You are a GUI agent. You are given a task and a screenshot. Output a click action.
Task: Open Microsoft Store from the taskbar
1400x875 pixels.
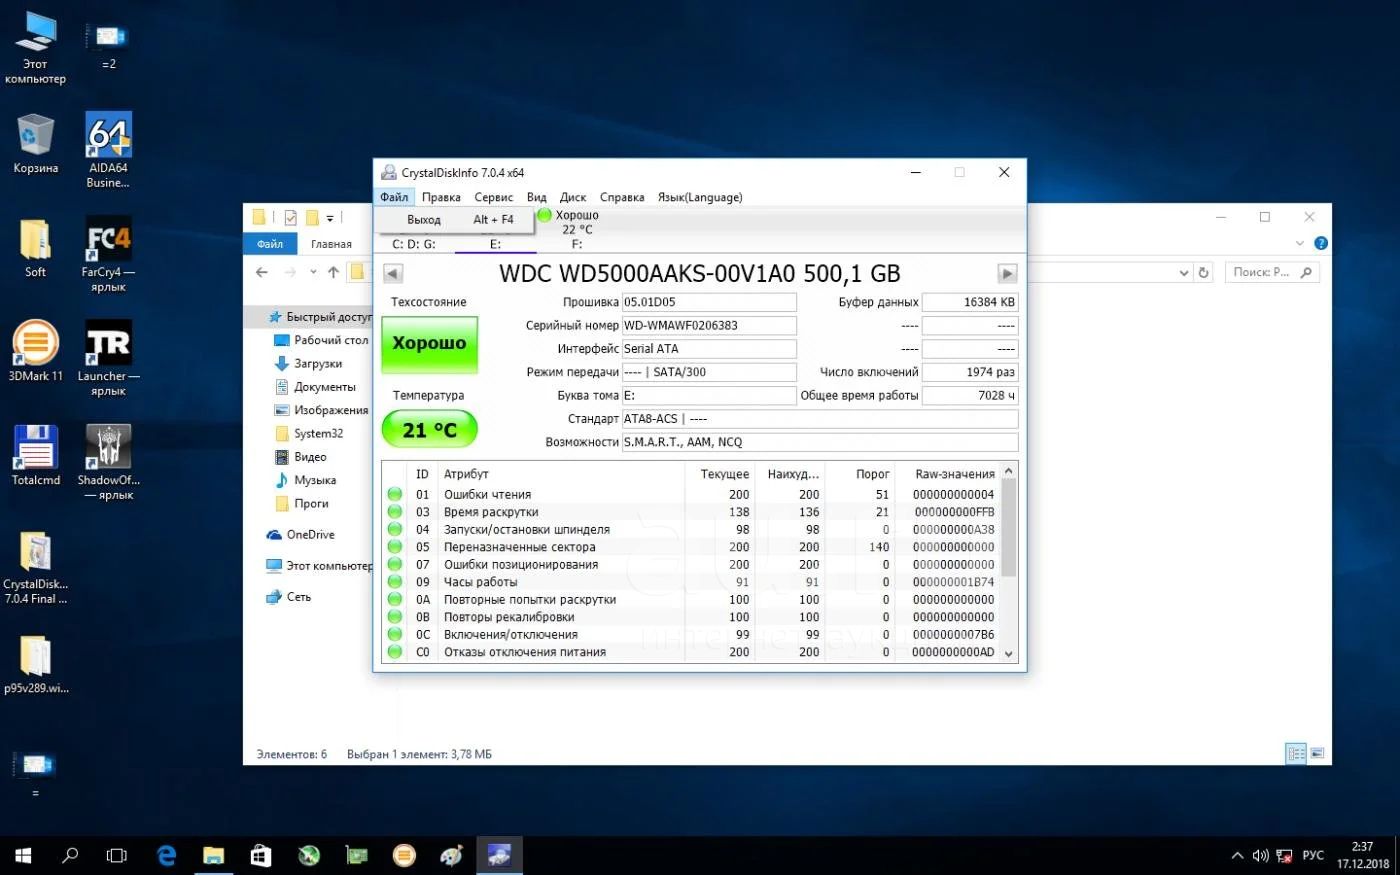coord(261,856)
